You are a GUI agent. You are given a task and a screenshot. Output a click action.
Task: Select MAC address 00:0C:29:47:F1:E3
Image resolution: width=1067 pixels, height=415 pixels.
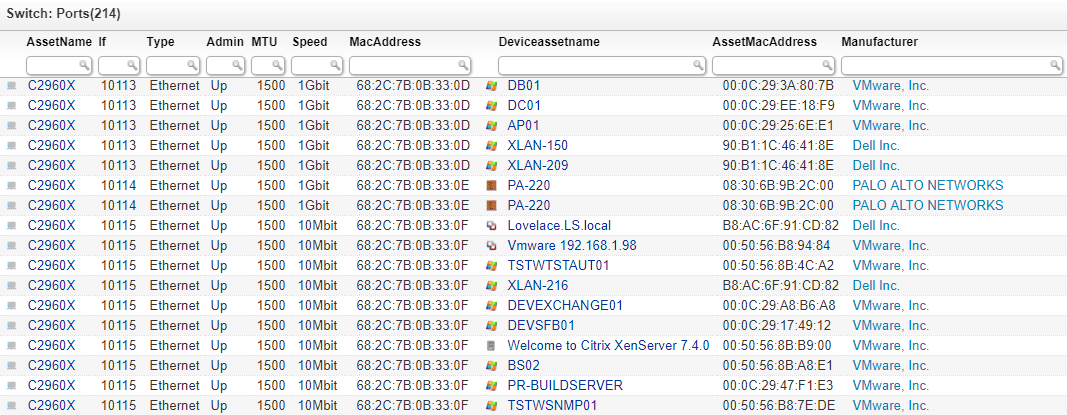tap(778, 386)
